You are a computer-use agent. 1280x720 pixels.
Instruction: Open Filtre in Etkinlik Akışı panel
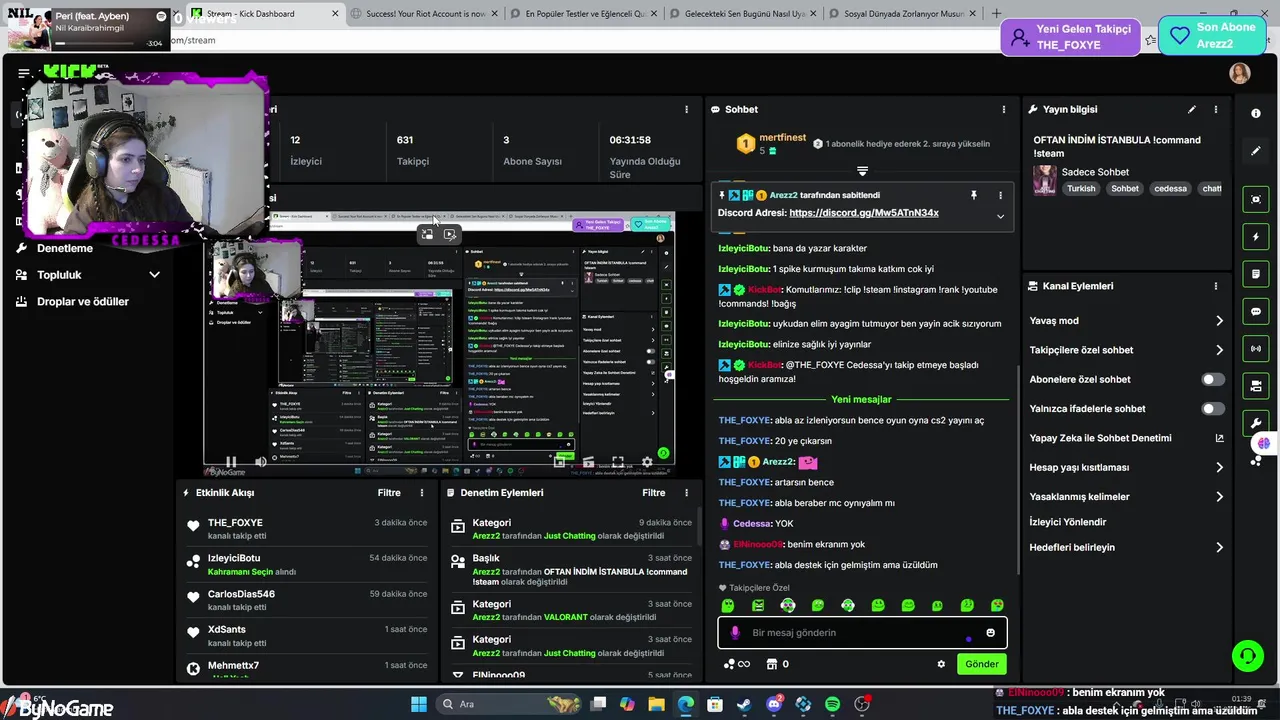389,493
